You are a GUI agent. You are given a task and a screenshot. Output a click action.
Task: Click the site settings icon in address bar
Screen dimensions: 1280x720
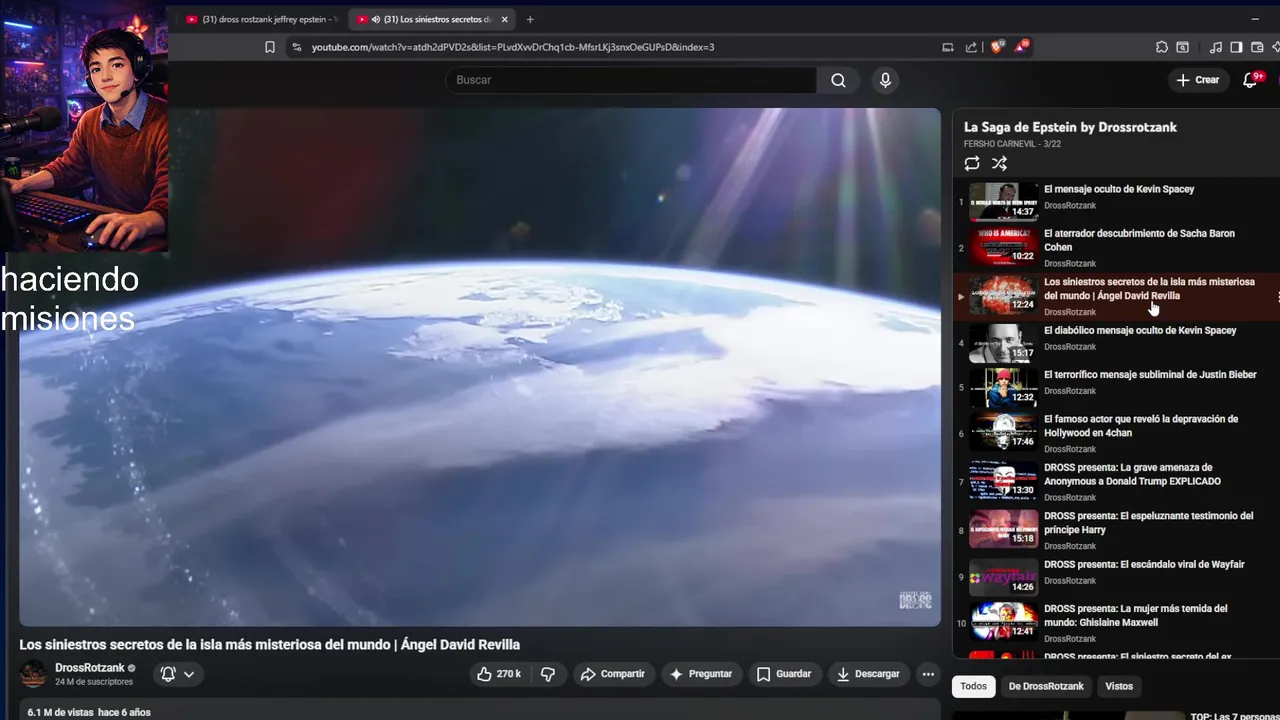(296, 47)
